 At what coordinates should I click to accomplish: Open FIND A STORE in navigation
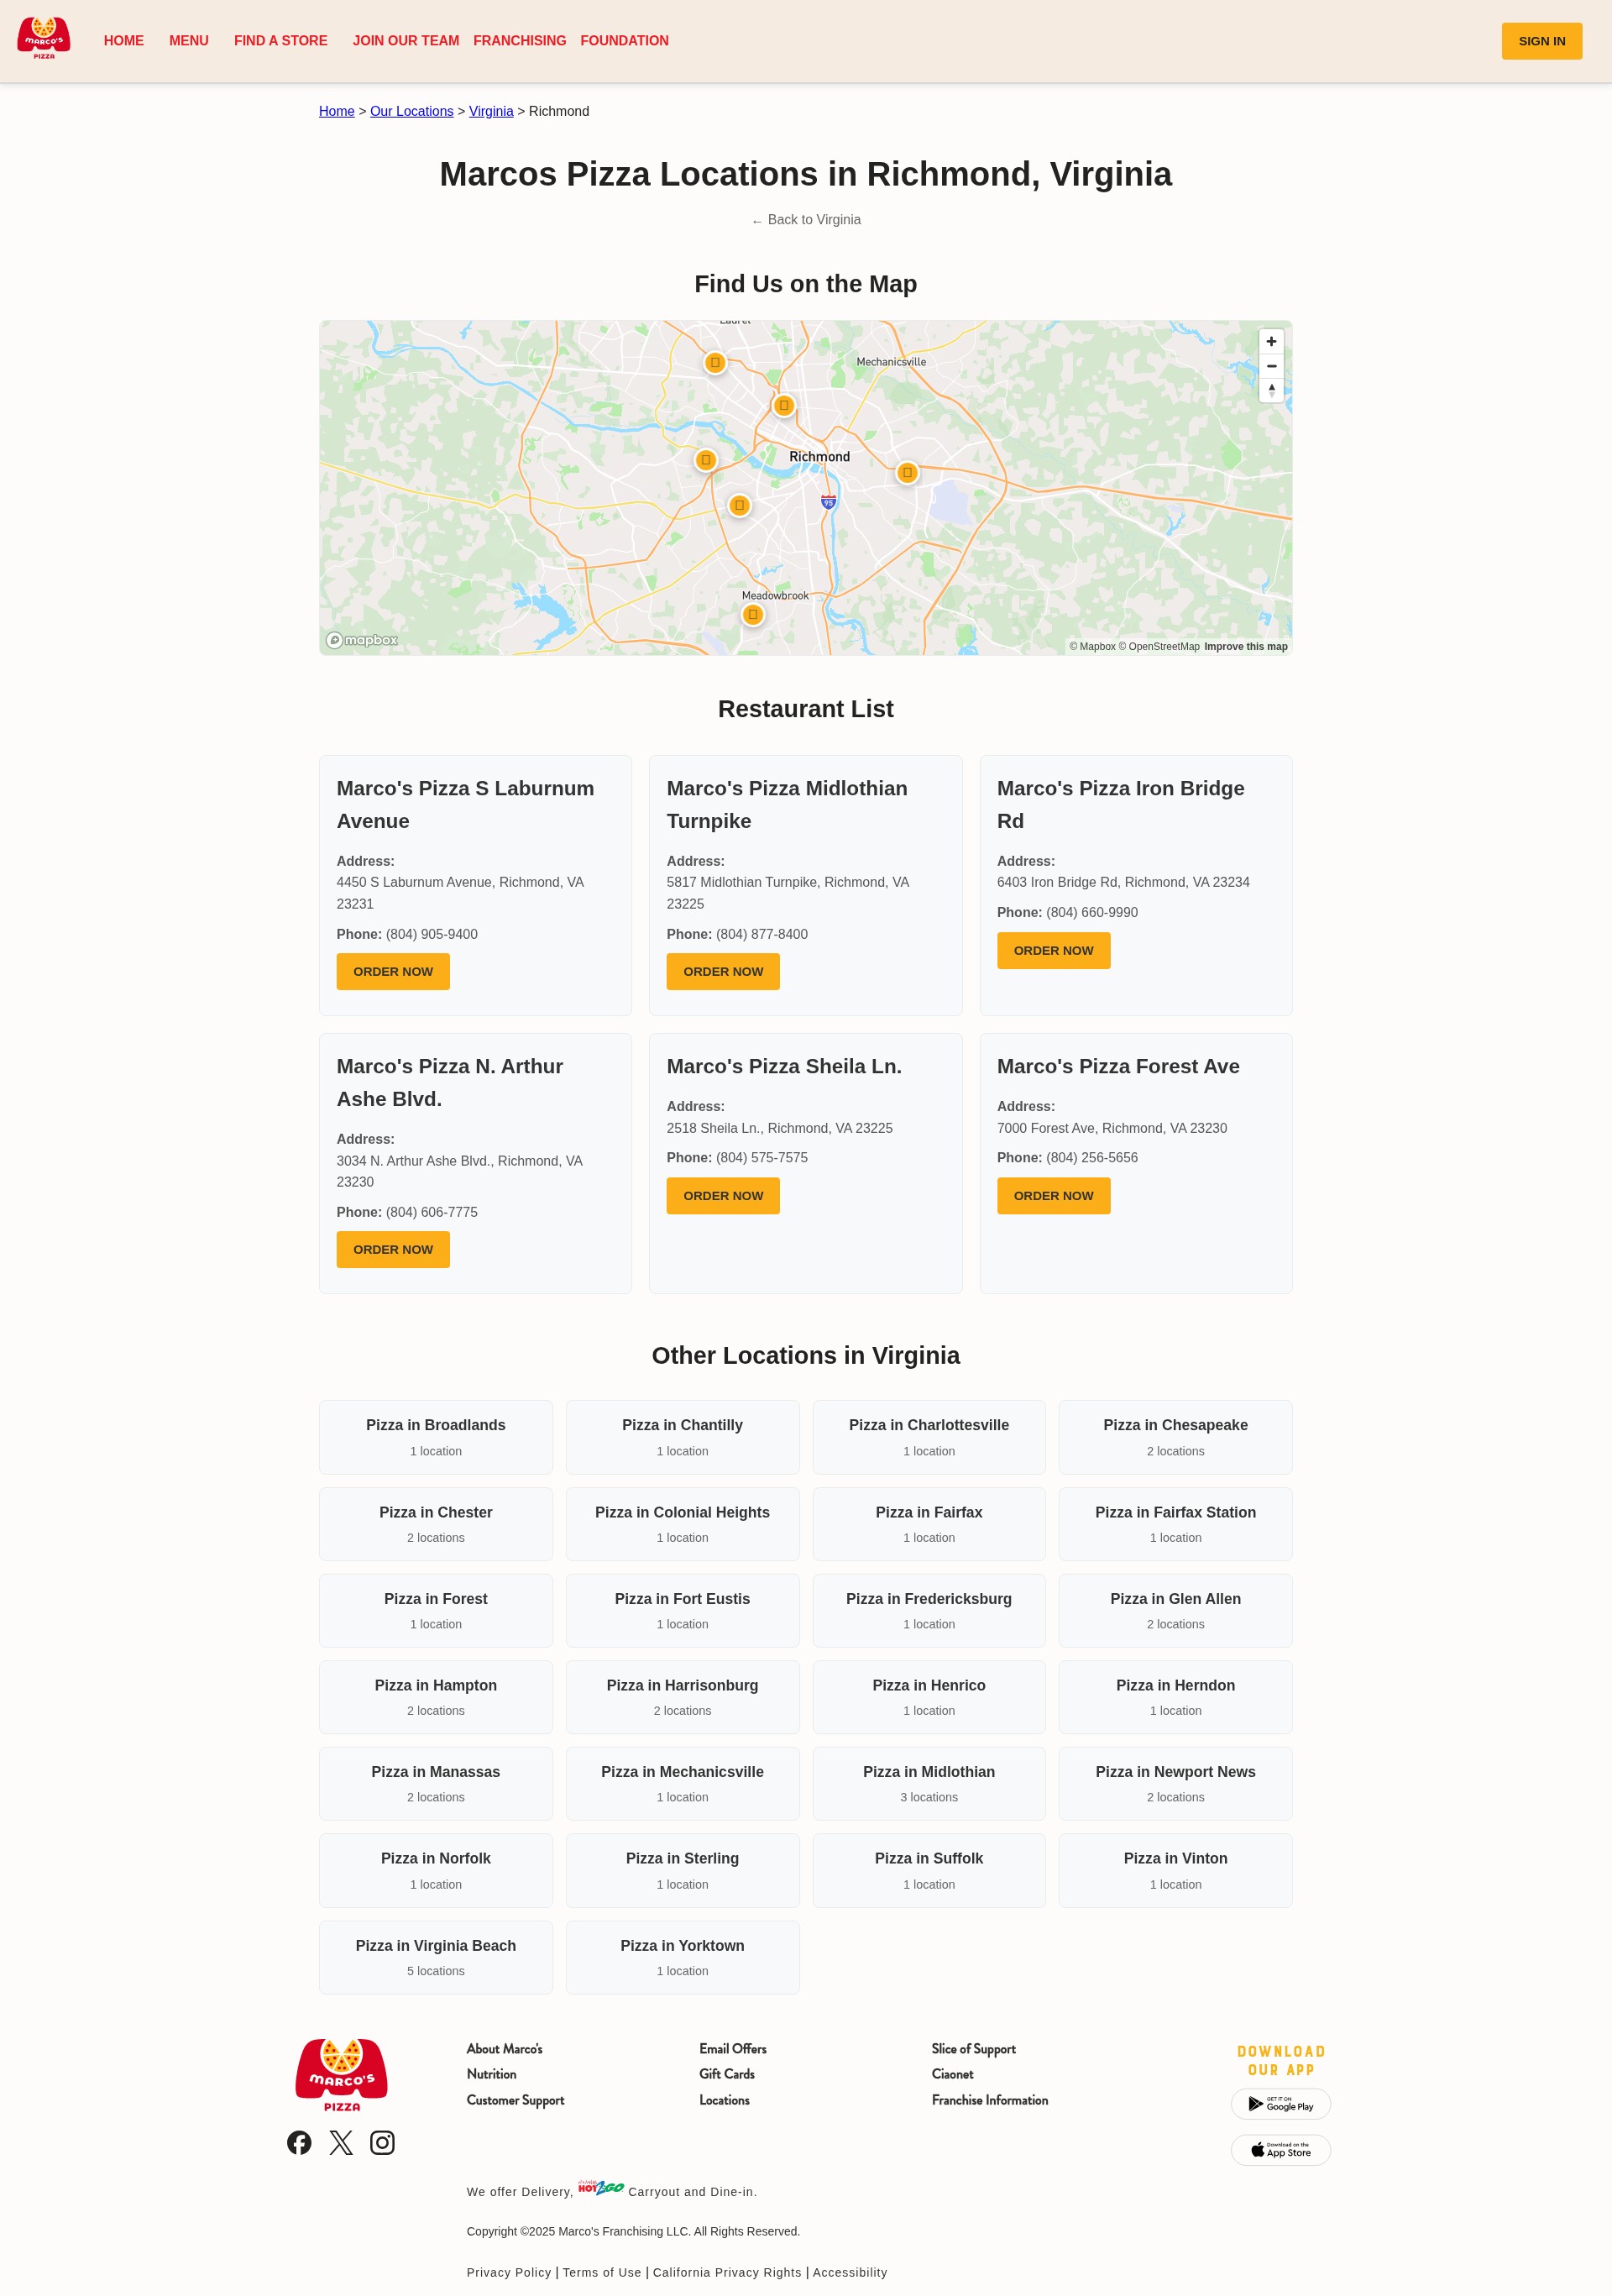pyautogui.click(x=281, y=41)
